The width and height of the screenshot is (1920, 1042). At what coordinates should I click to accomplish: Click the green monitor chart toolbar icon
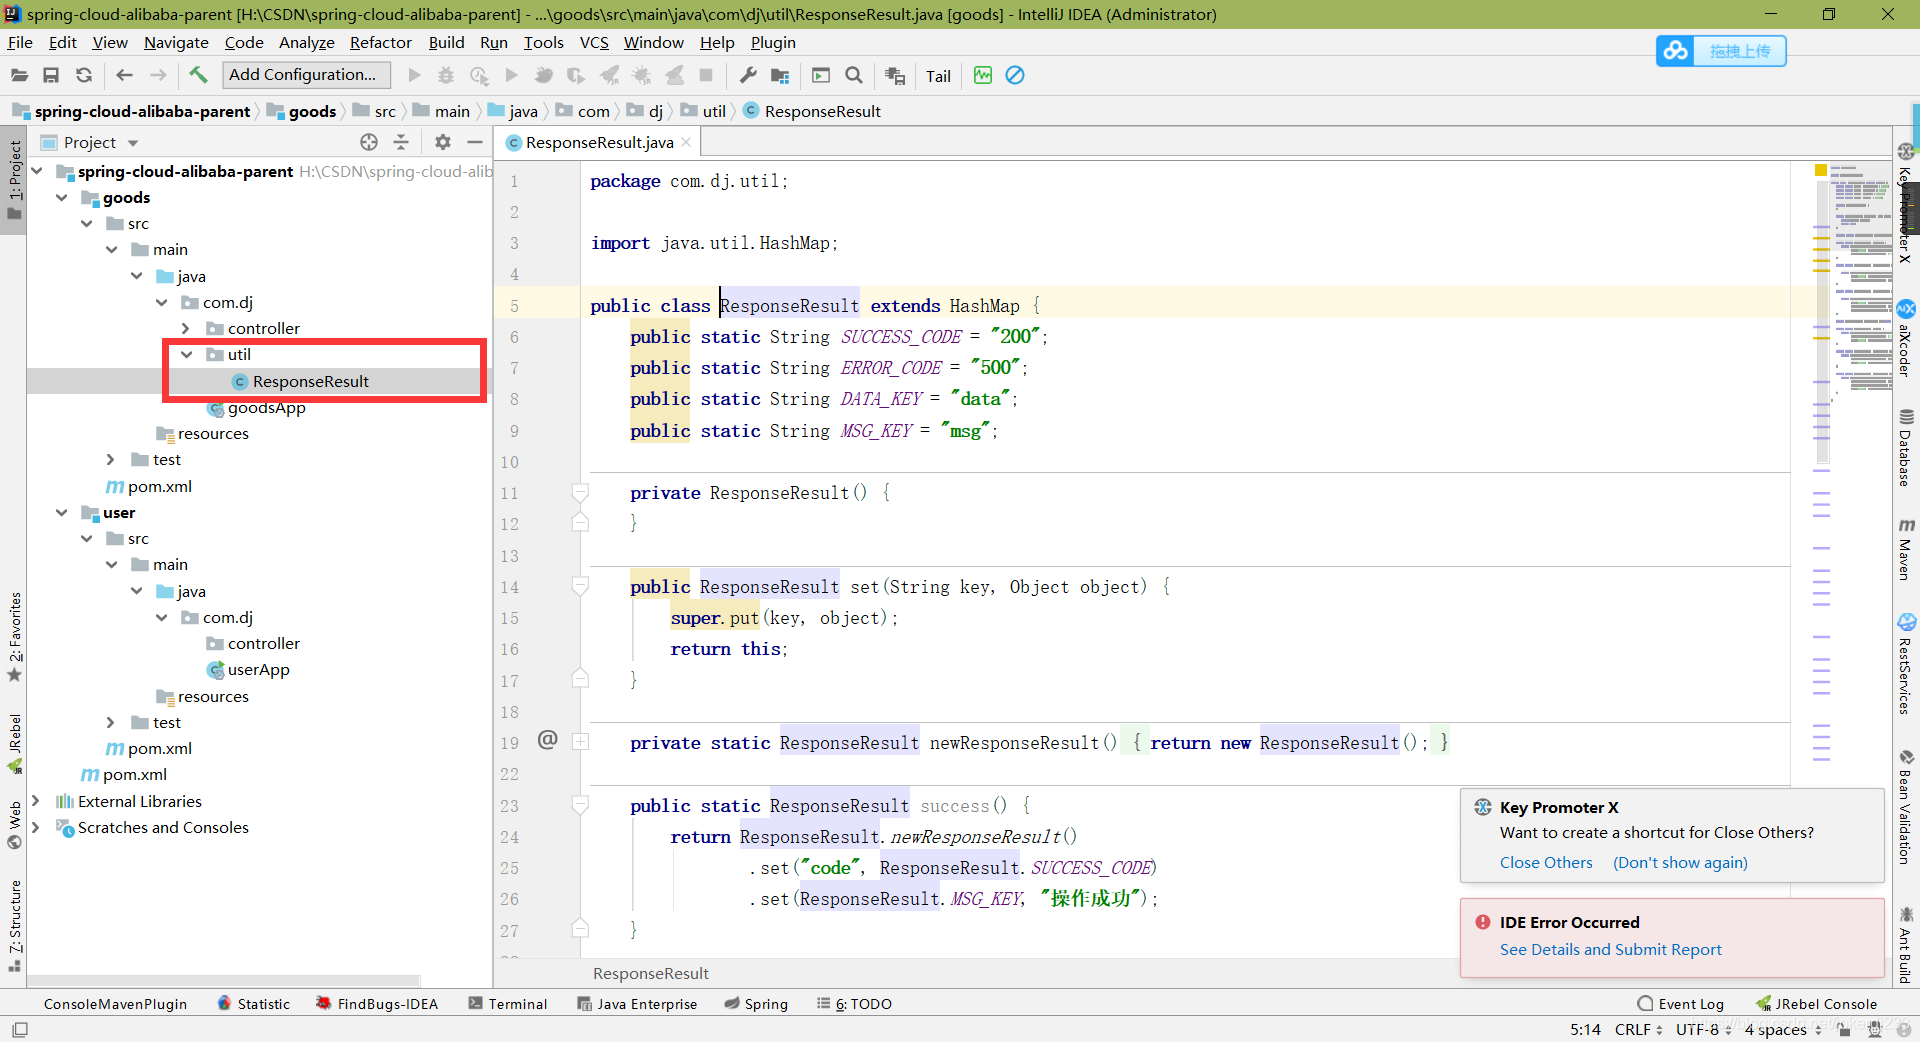pyautogui.click(x=983, y=75)
